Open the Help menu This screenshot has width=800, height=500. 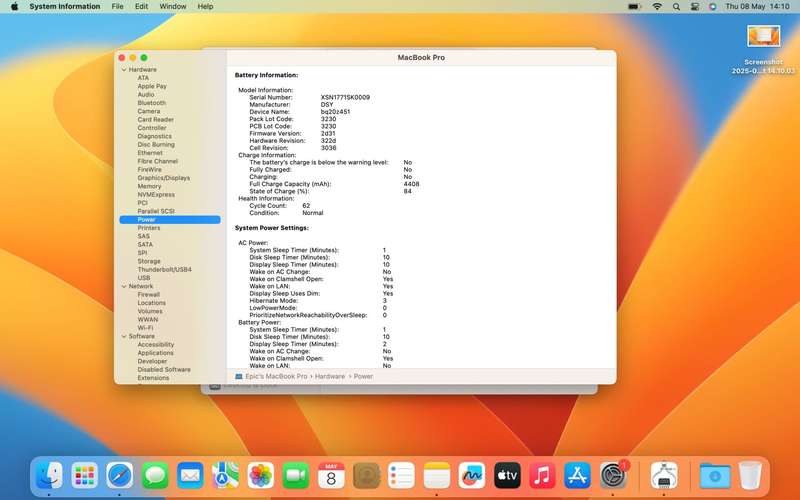(205, 7)
